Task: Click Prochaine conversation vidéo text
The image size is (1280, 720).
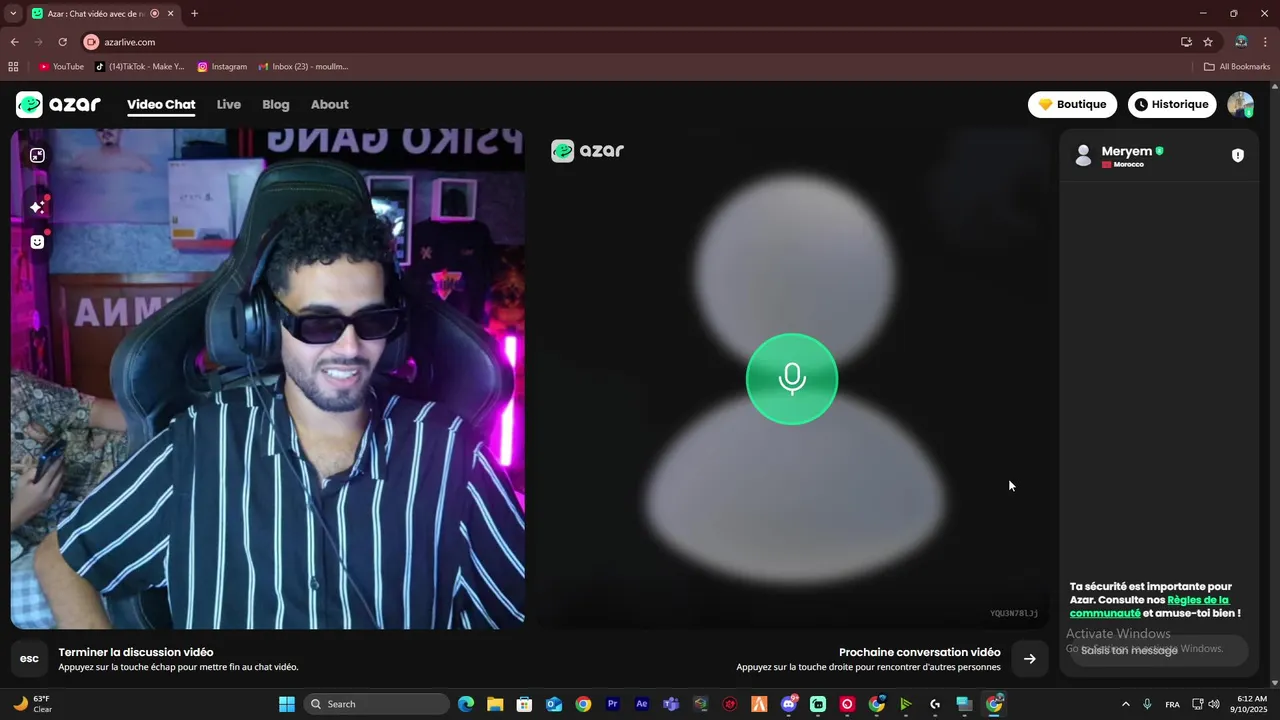Action: tap(920, 652)
